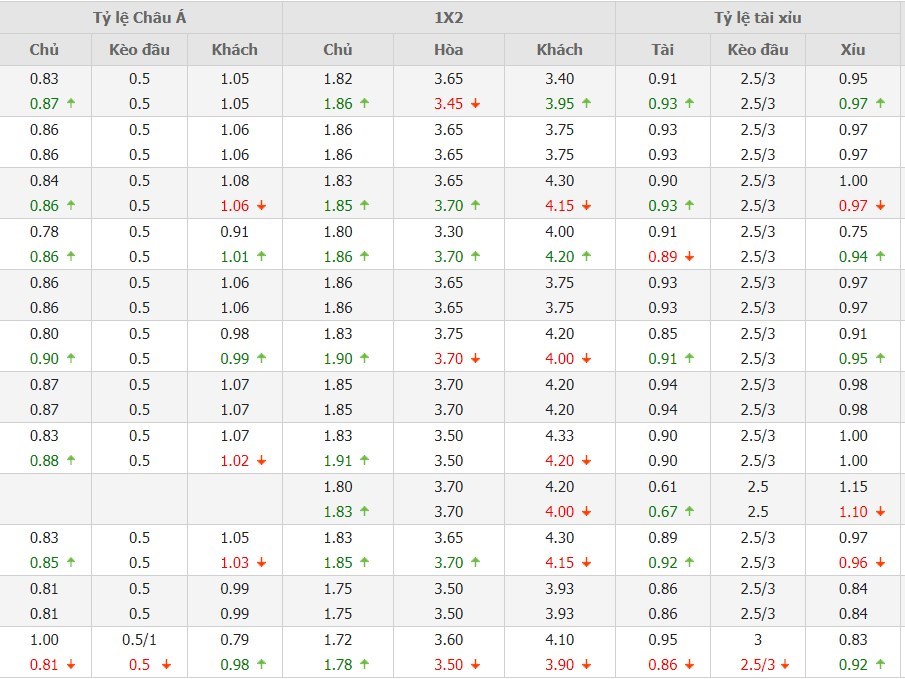This screenshot has width=905, height=679.
Task: Click the red down arrow beside 0.81
Action: coord(71,664)
